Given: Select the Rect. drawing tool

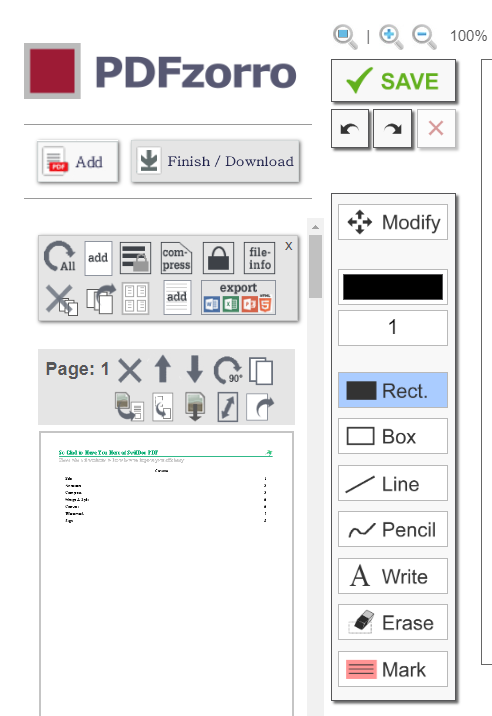Looking at the screenshot, I should (393, 390).
